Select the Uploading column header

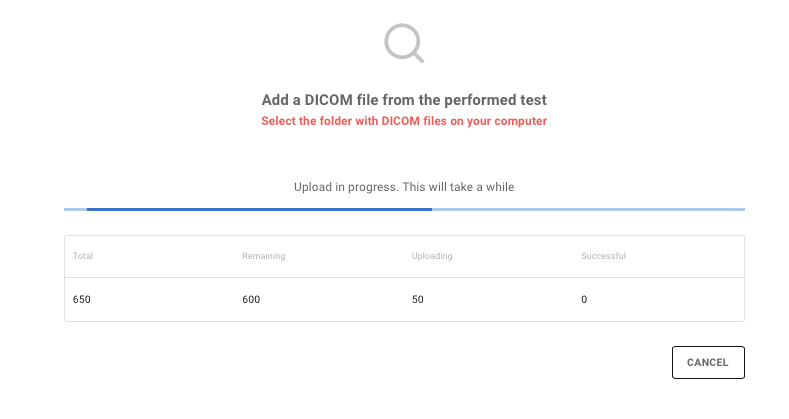point(432,256)
